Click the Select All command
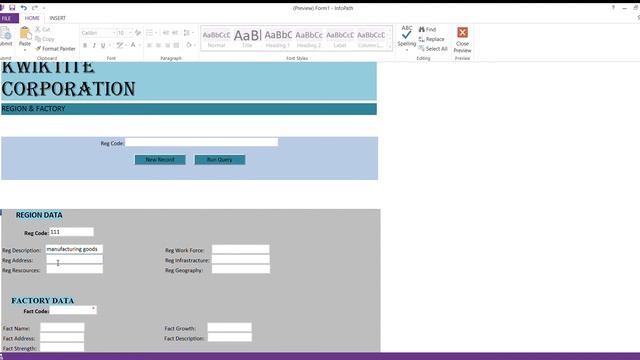Viewport: 640px width, 360px height. point(433,49)
